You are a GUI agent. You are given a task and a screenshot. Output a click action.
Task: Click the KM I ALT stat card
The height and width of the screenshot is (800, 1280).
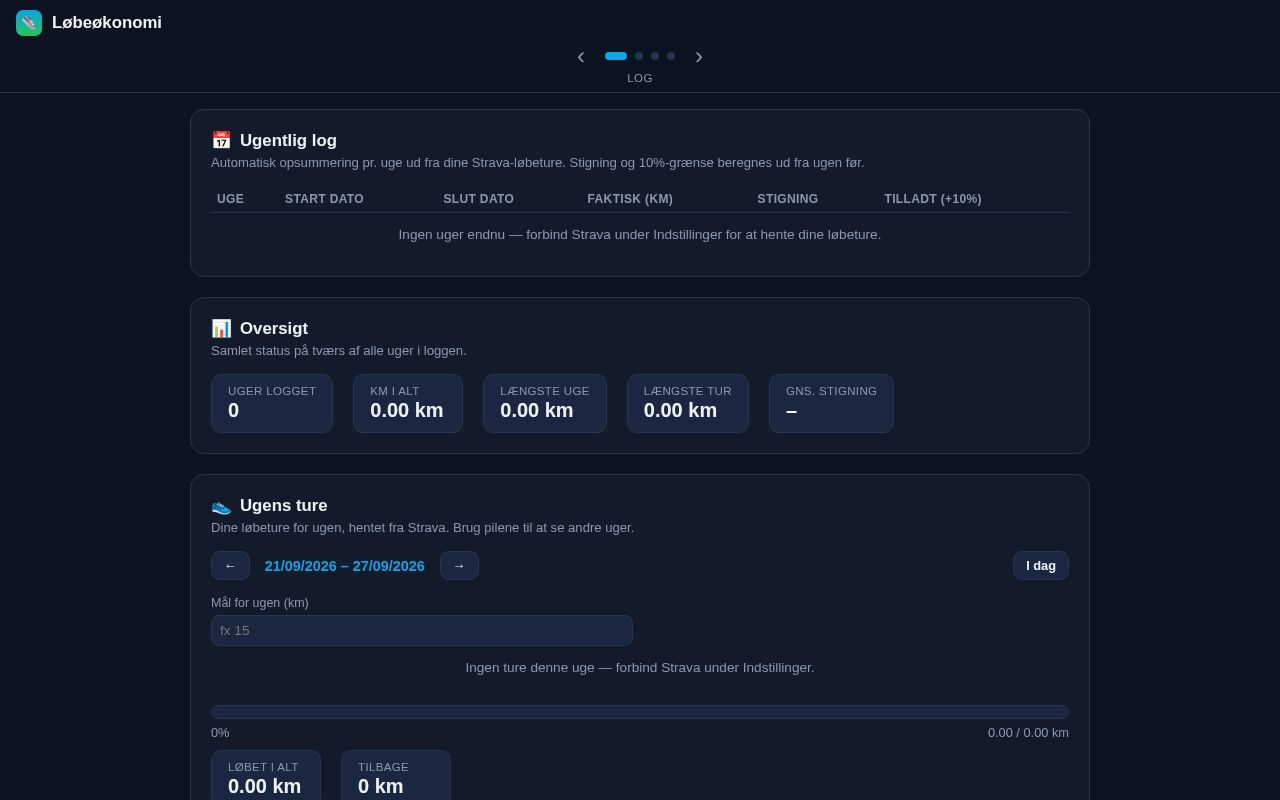click(x=408, y=404)
